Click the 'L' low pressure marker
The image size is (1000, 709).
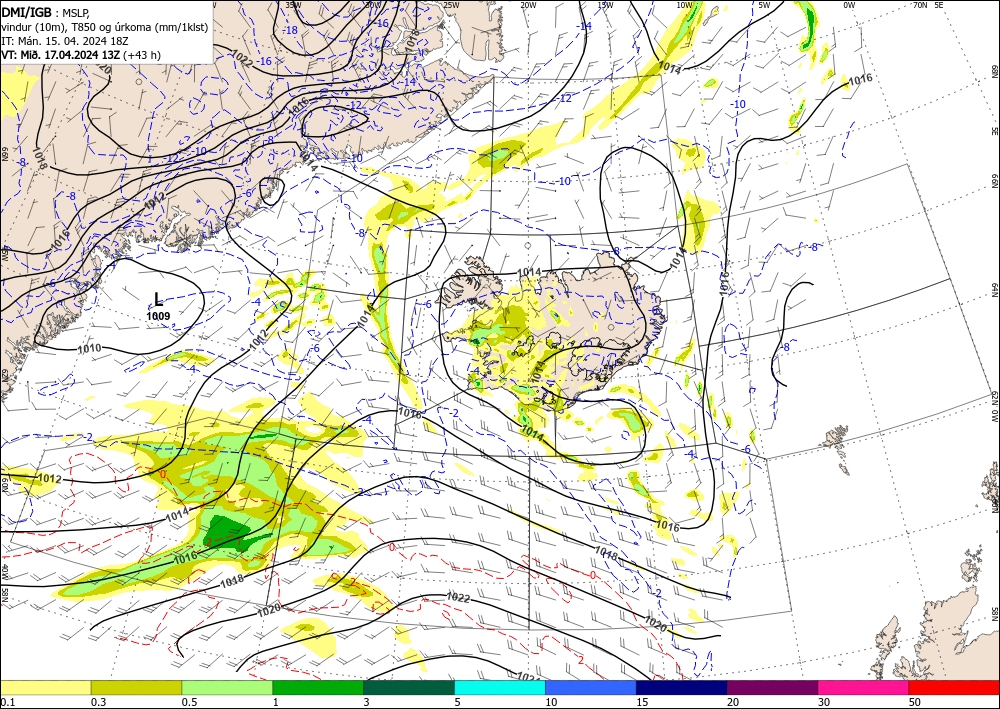(158, 299)
